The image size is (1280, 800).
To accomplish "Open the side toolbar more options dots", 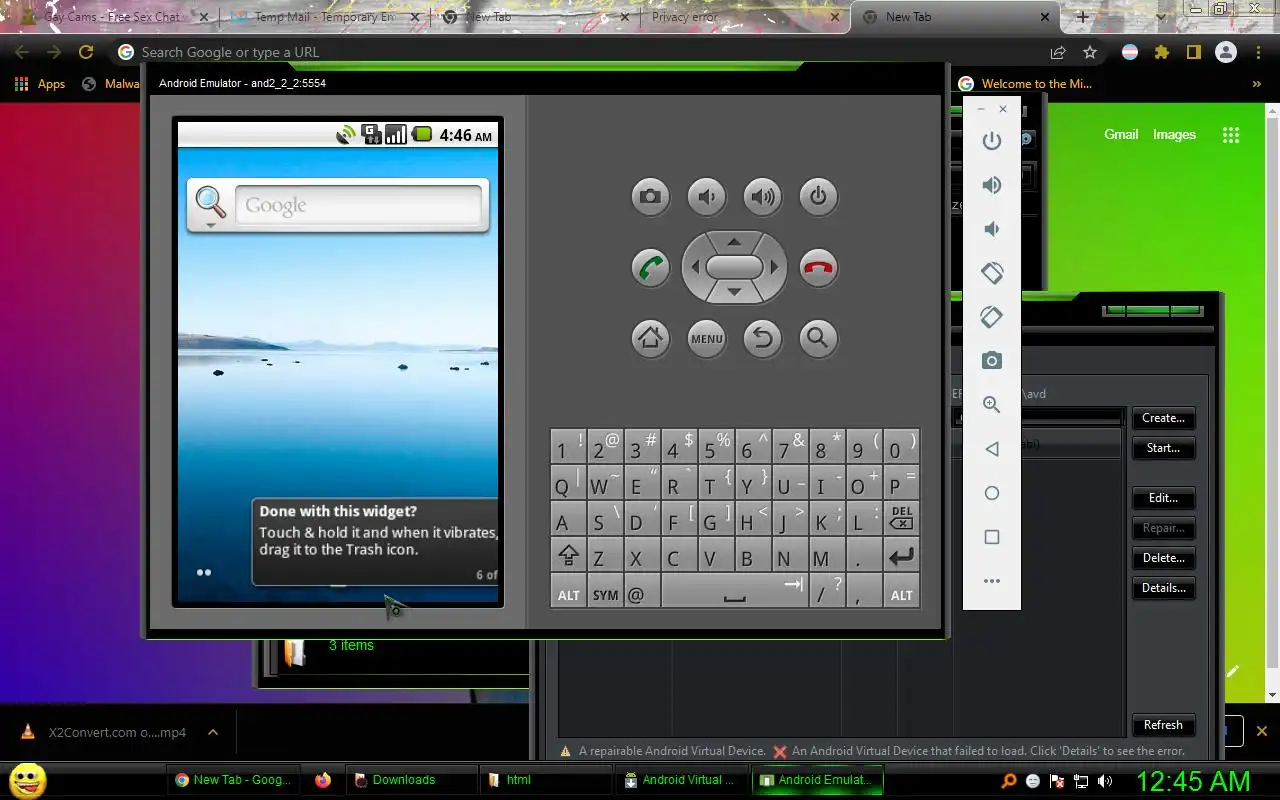I will click(x=992, y=581).
